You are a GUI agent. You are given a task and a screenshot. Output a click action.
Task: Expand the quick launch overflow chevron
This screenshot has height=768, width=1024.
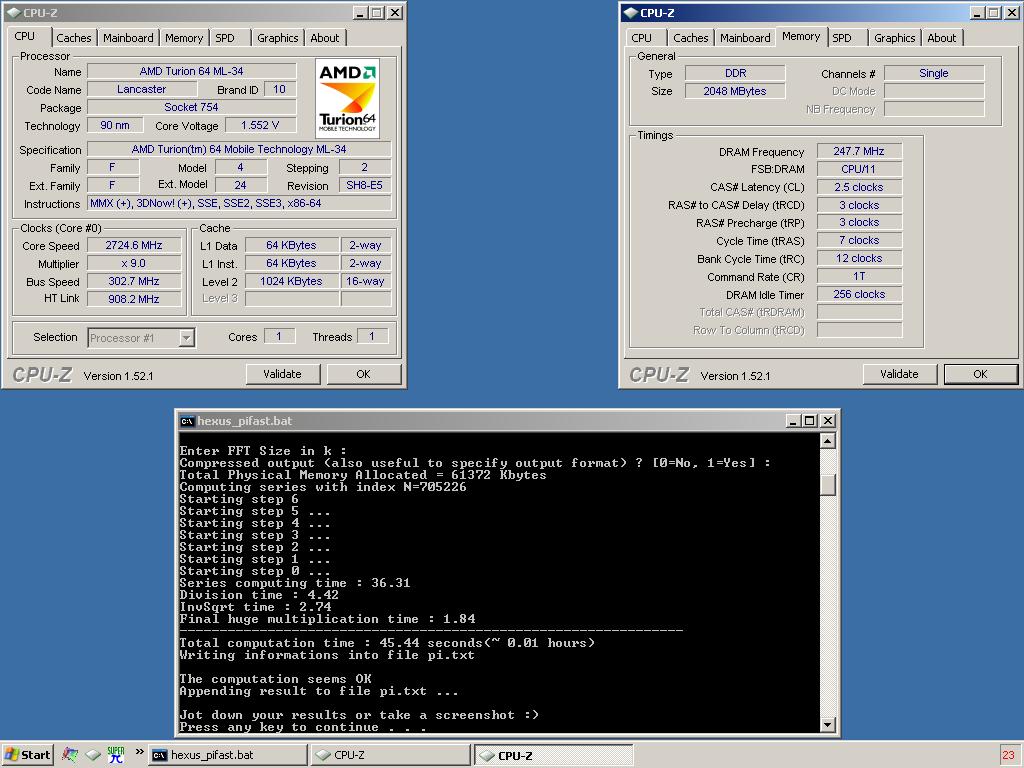[x=139, y=752]
